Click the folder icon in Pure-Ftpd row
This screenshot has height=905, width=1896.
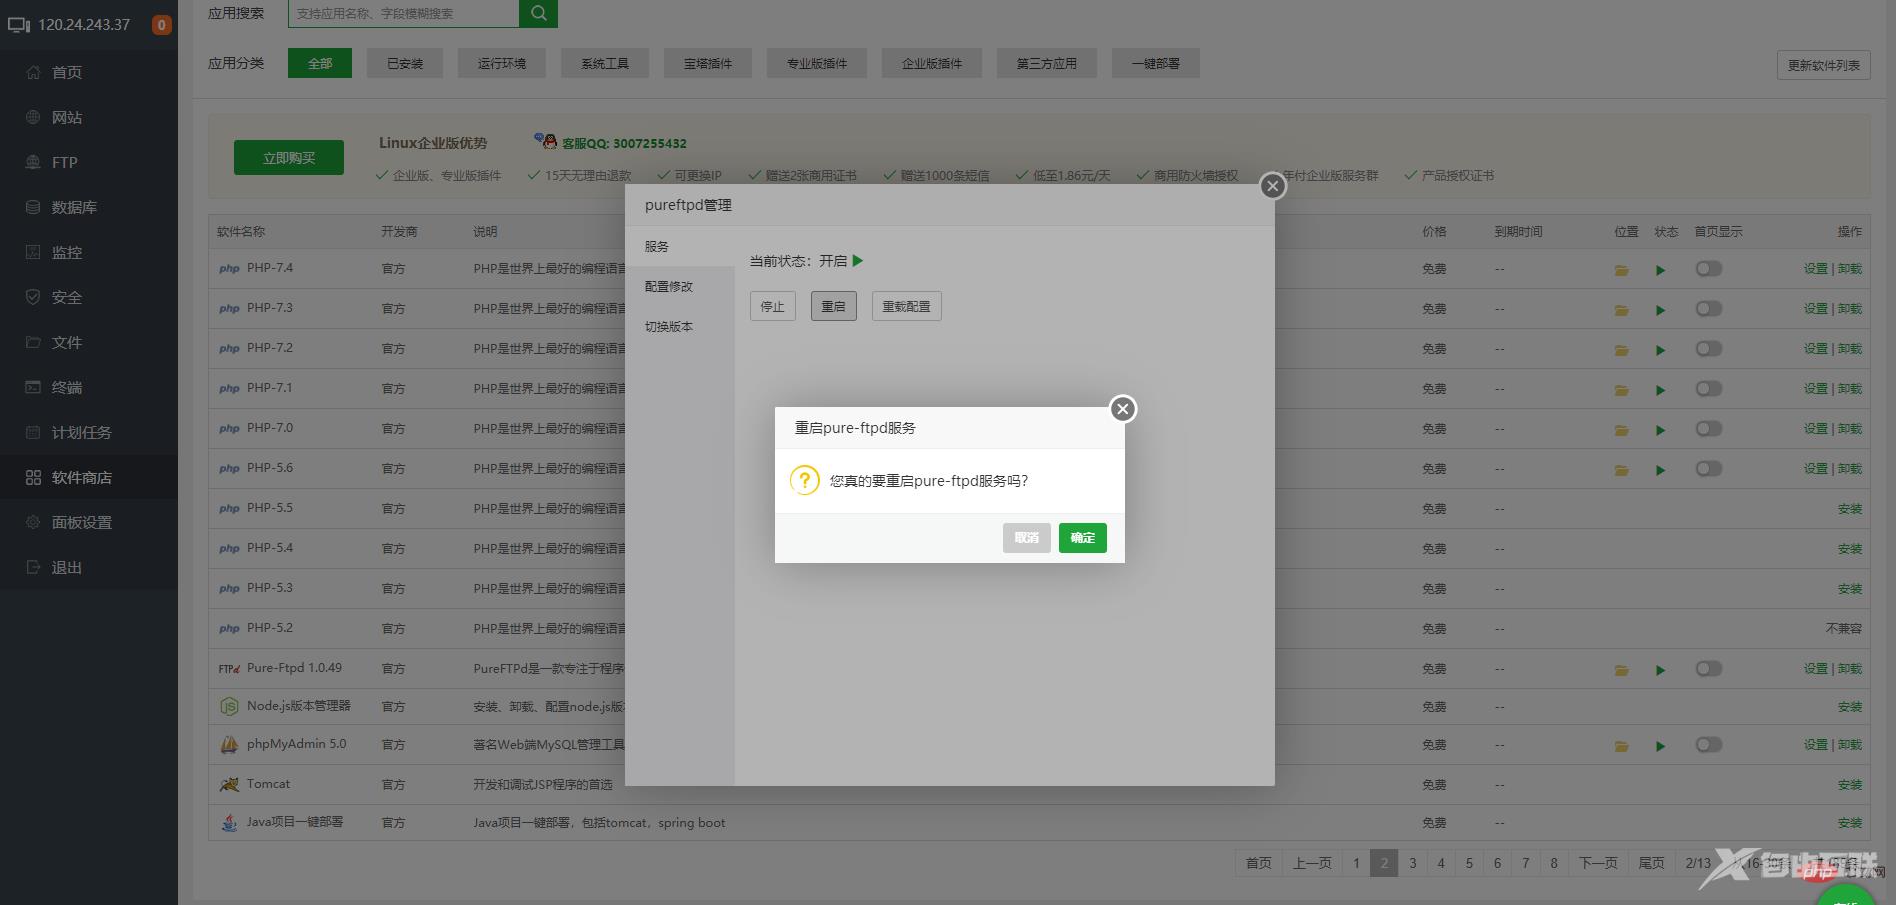click(1621, 669)
